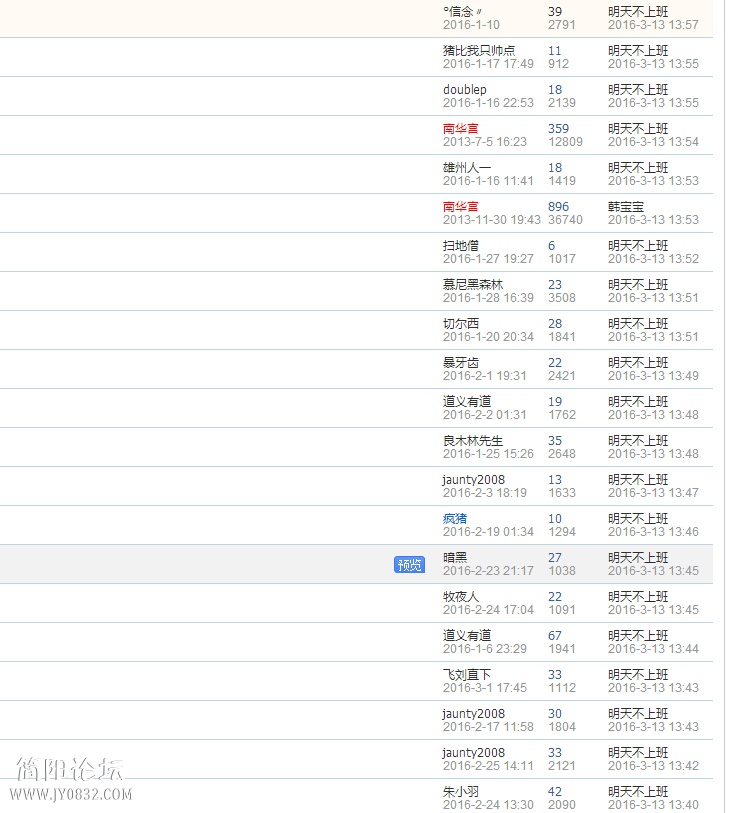Viewport: 732px width, 813px height.
Task: Open author 朱小羽 profile
Action: click(460, 791)
